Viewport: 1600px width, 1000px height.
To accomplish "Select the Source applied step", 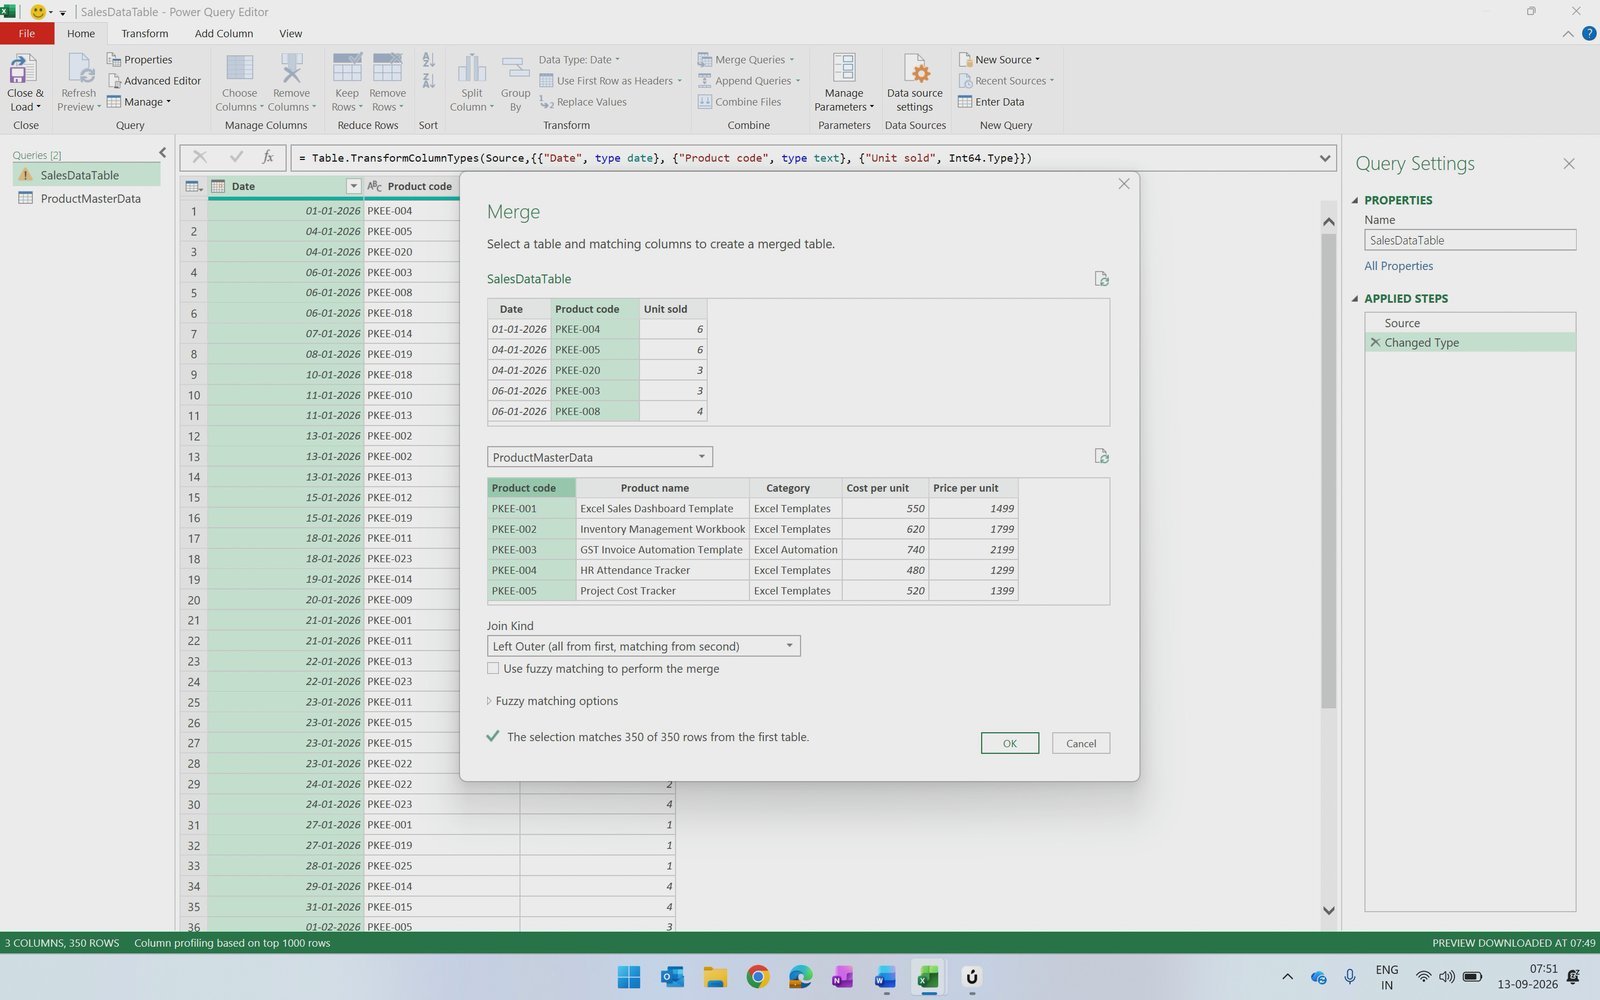I will coord(1470,323).
